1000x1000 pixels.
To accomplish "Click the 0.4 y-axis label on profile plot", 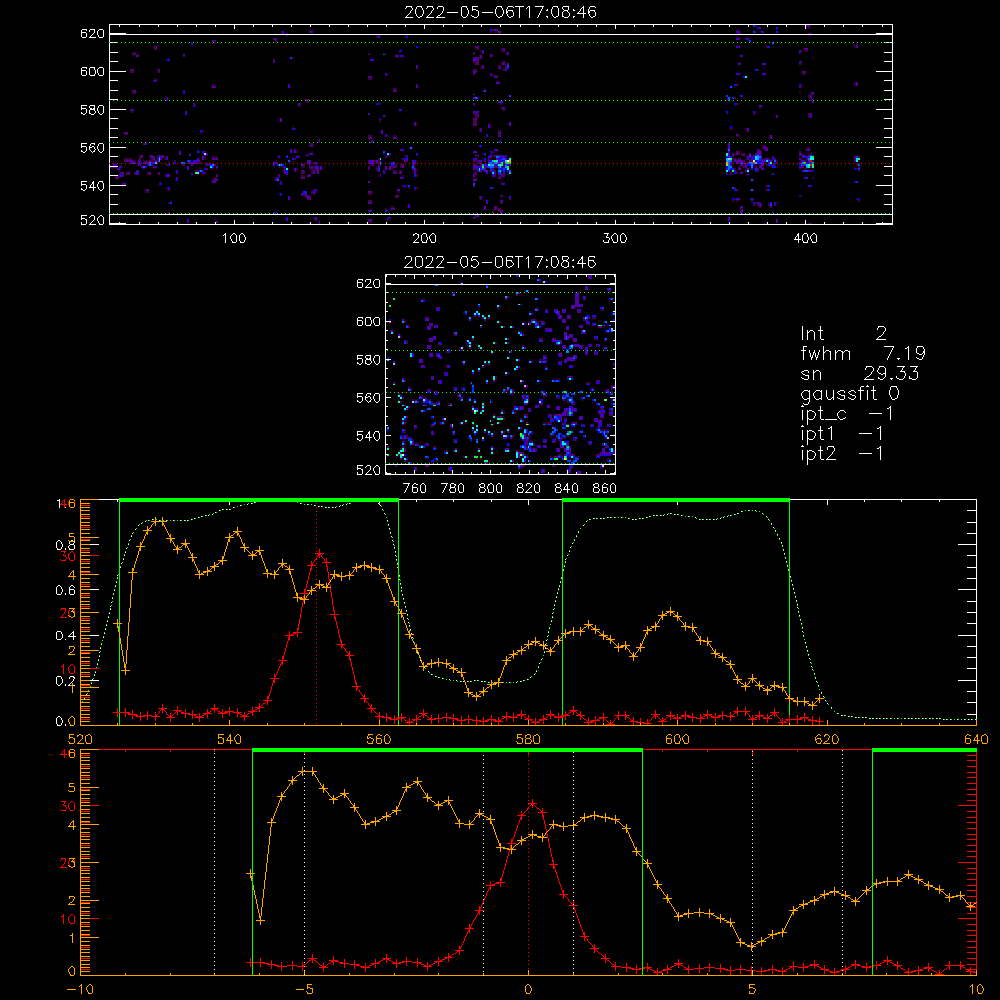I will click(x=66, y=636).
